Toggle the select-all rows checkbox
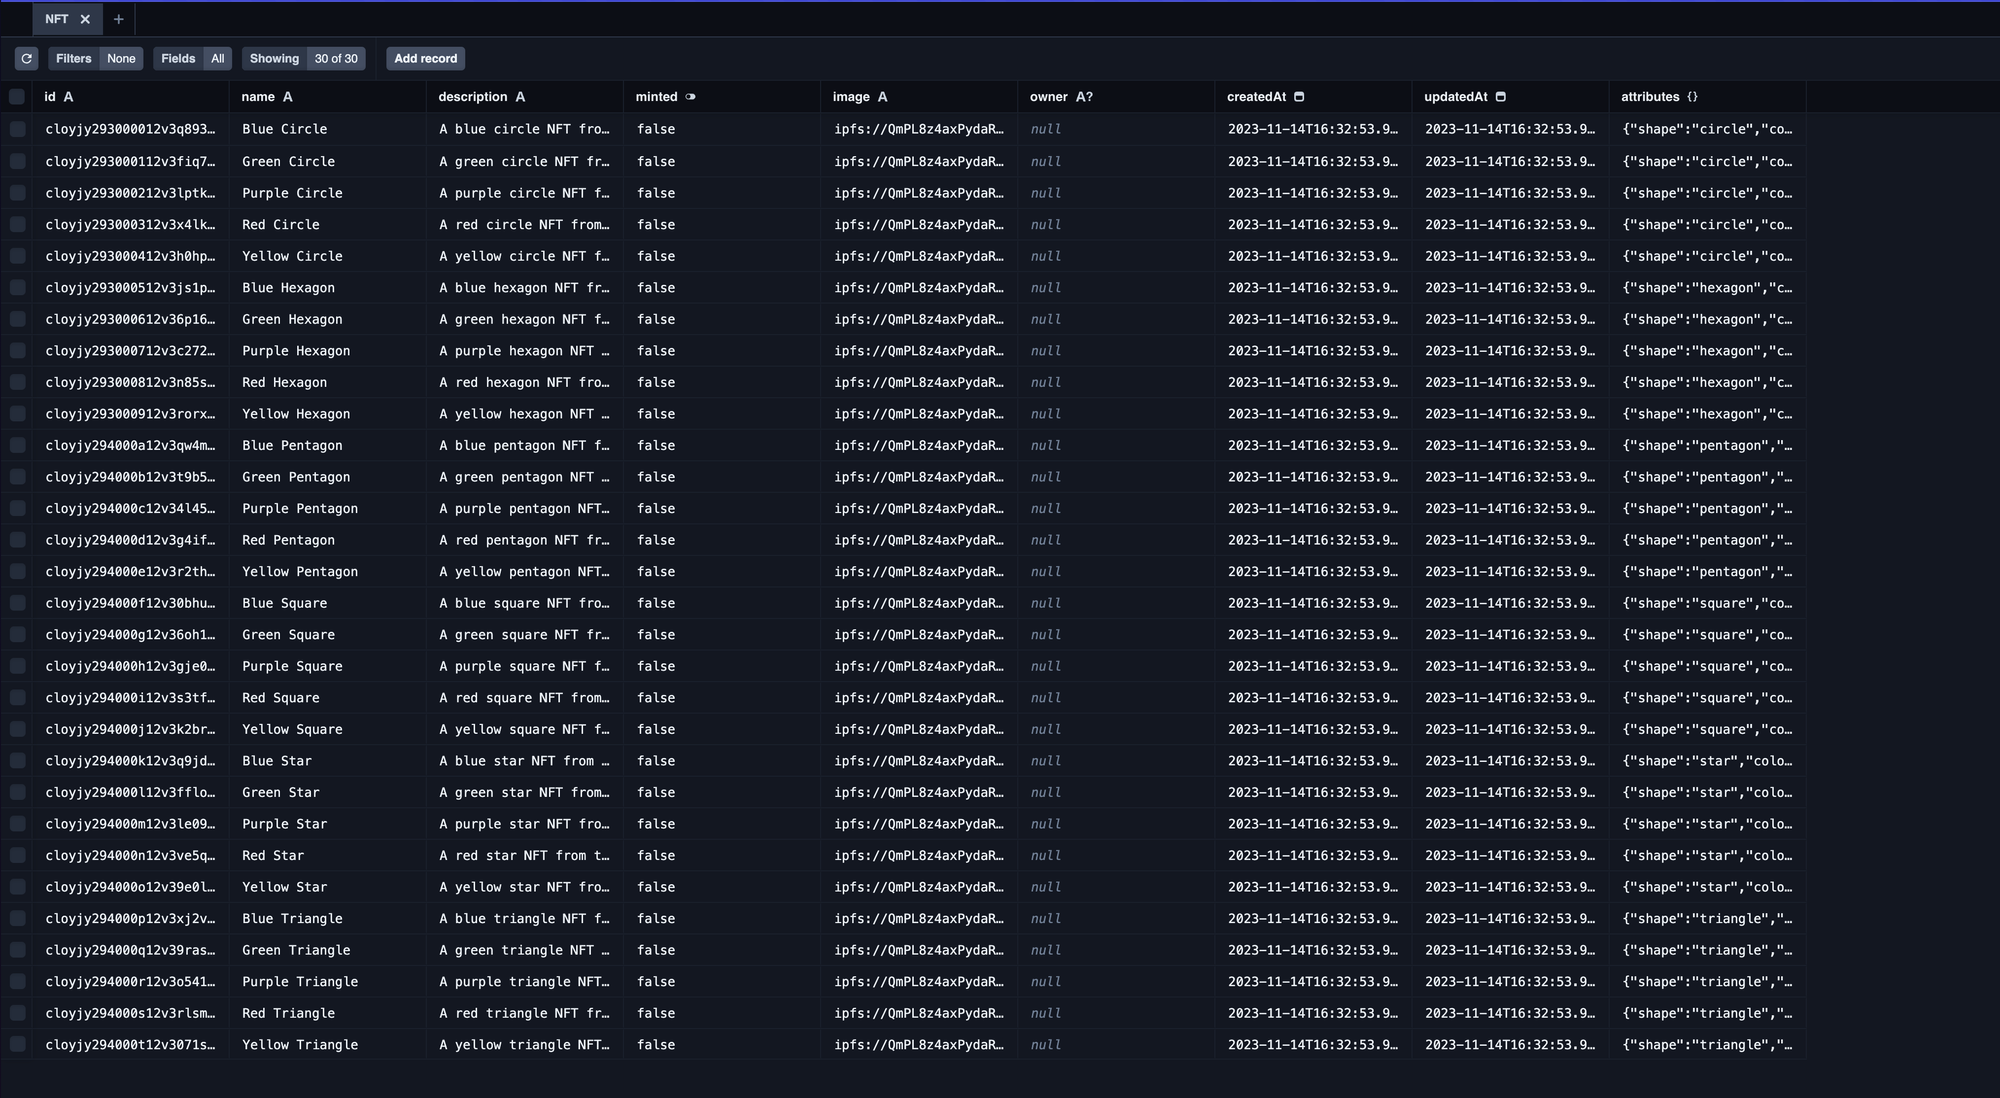The height and width of the screenshot is (1098, 2000). tap(17, 97)
